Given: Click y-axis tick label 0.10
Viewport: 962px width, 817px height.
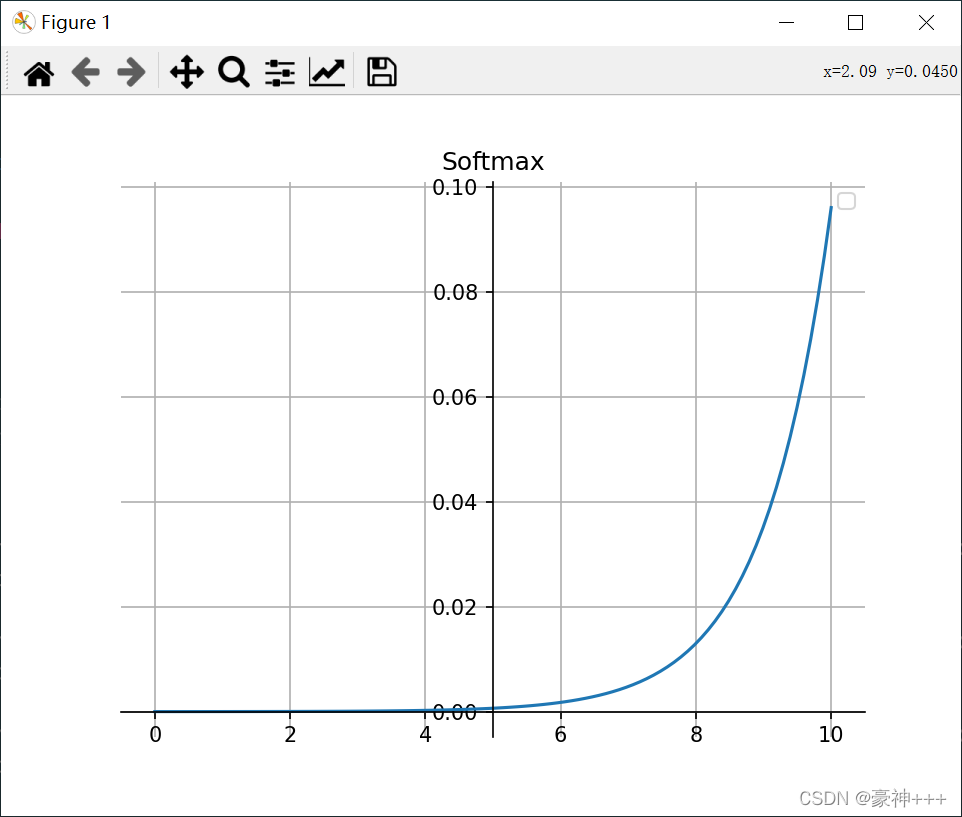Looking at the screenshot, I should tap(455, 188).
